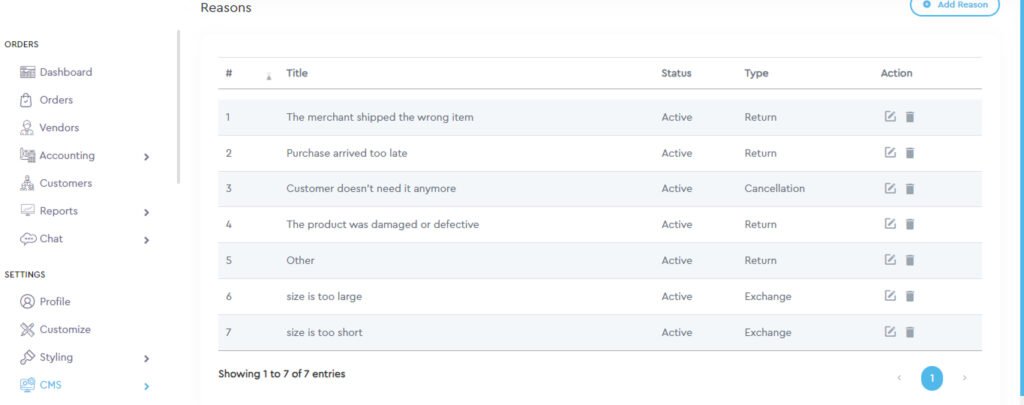
Task: Edit the 'Other' reason row
Action: pos(890,260)
